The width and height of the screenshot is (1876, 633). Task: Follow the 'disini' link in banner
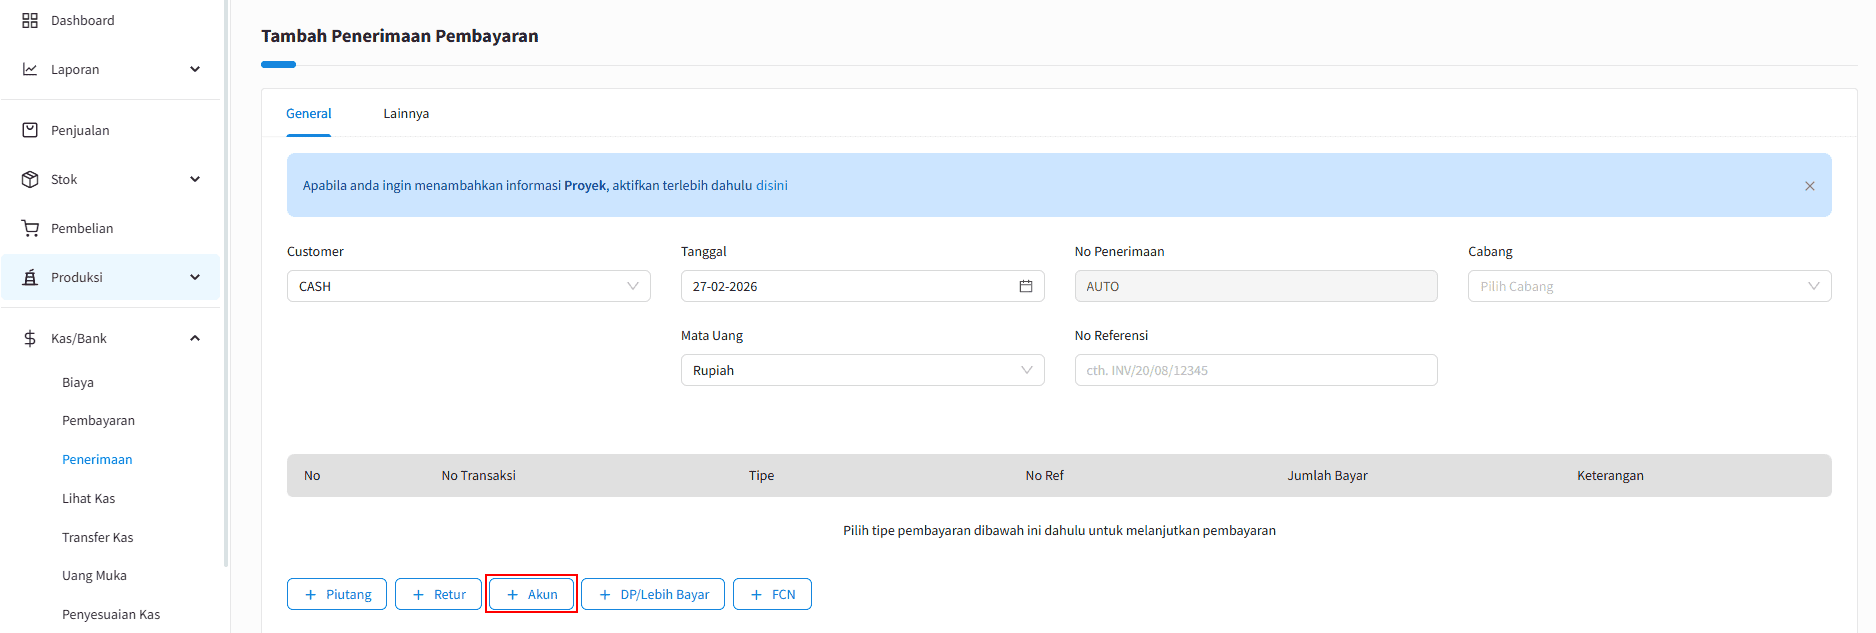click(x=771, y=185)
